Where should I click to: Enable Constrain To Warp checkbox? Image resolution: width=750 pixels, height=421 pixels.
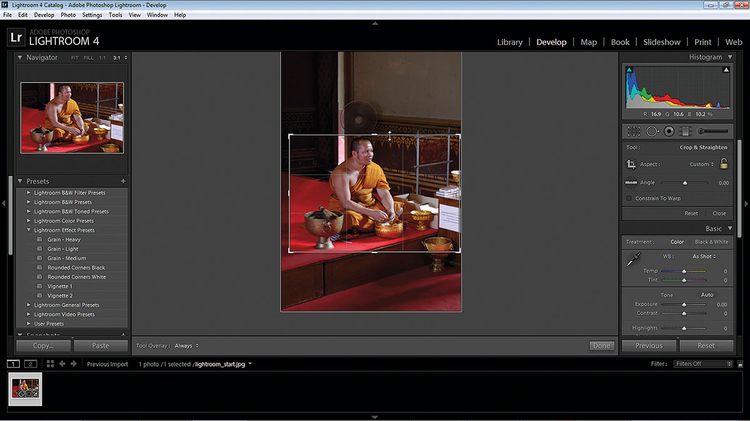point(629,199)
